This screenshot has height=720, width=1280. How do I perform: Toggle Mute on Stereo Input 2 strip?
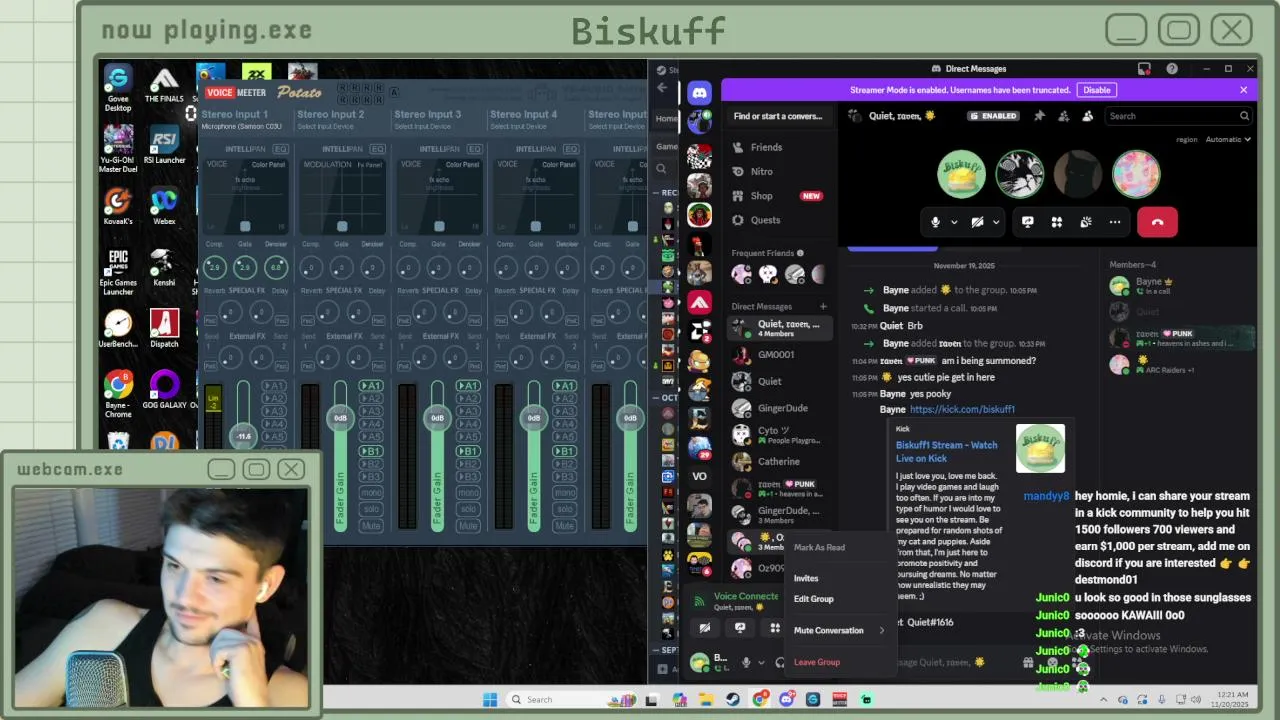pos(371,526)
